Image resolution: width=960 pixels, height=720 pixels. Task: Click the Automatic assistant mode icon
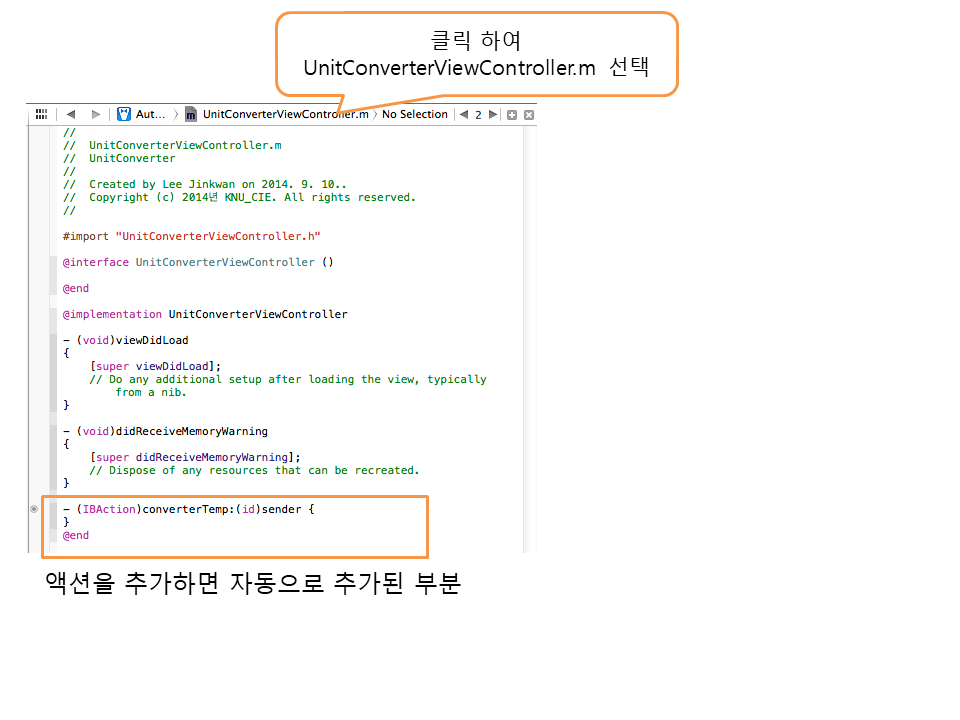[x=124, y=115]
